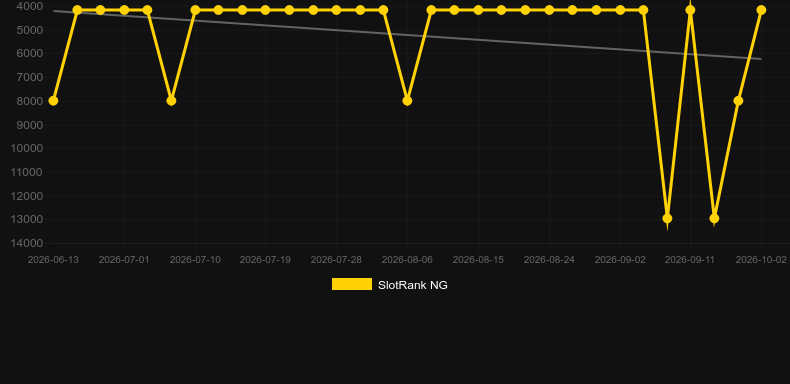This screenshot has height=384, width=790.
Task: Click the 12000 y-axis label
Action: [27, 196]
